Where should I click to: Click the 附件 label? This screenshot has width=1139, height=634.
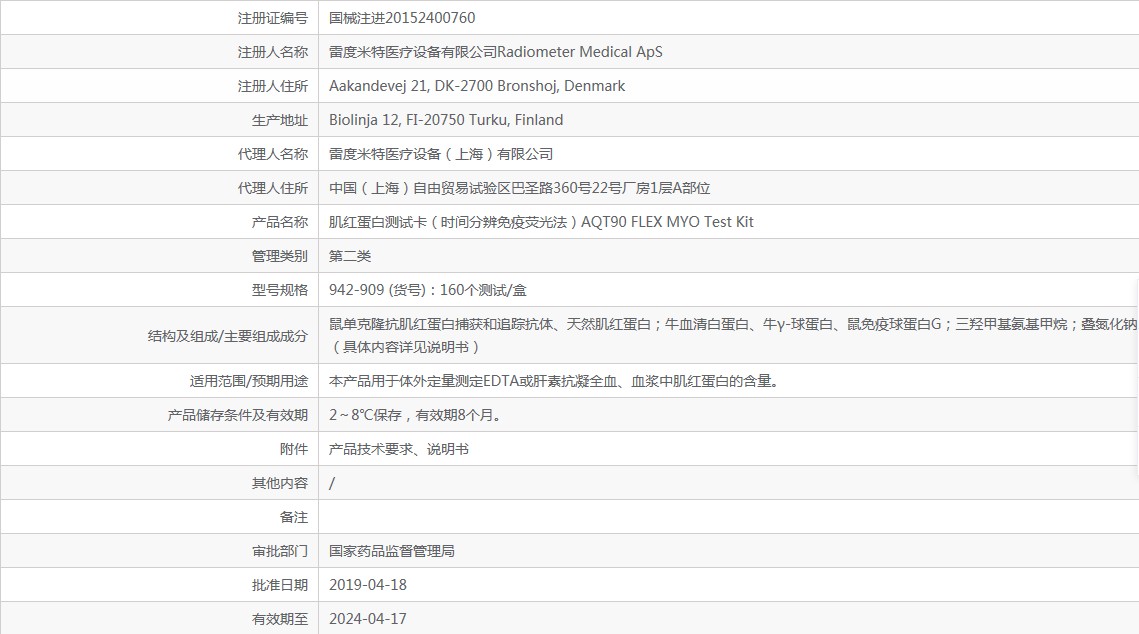click(x=293, y=450)
